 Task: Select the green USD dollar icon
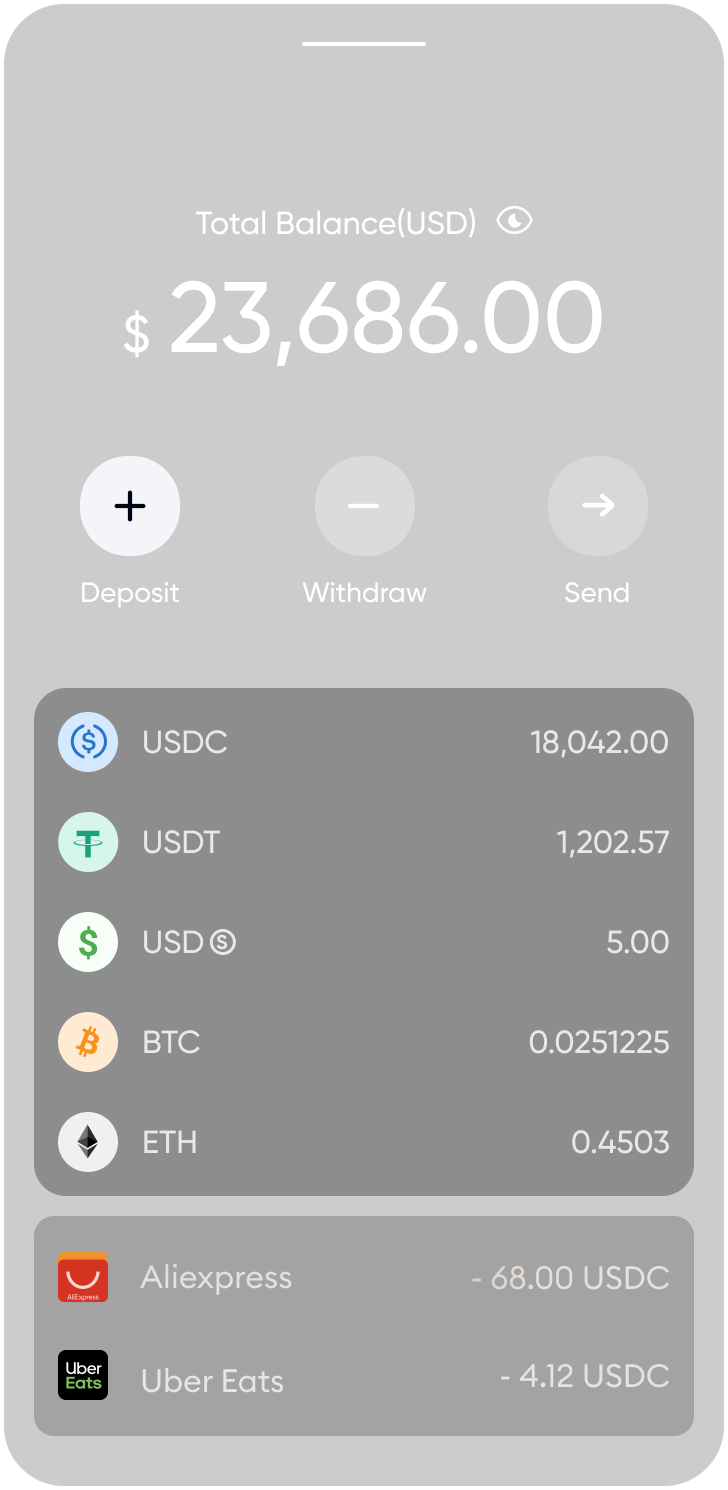88,942
